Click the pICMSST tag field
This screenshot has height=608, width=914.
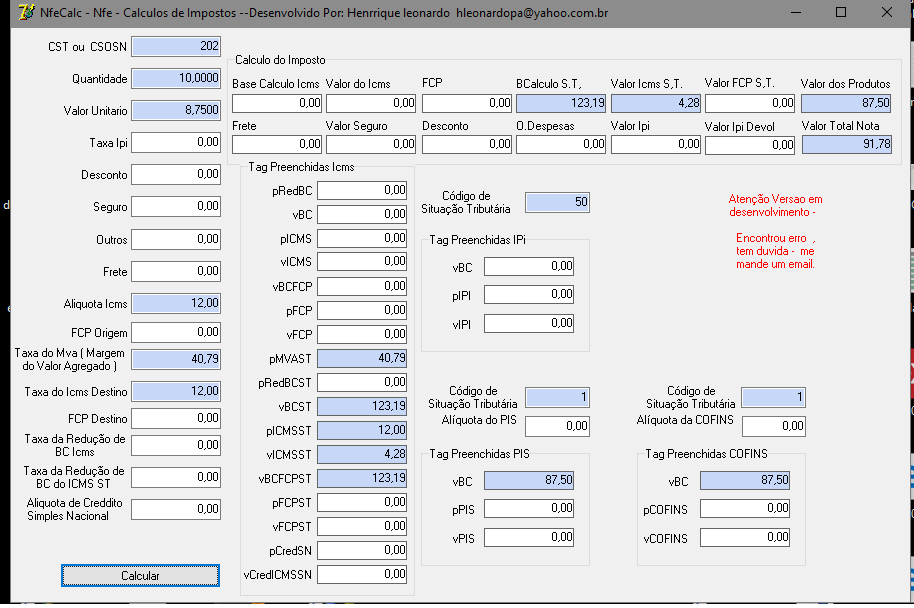(362, 431)
